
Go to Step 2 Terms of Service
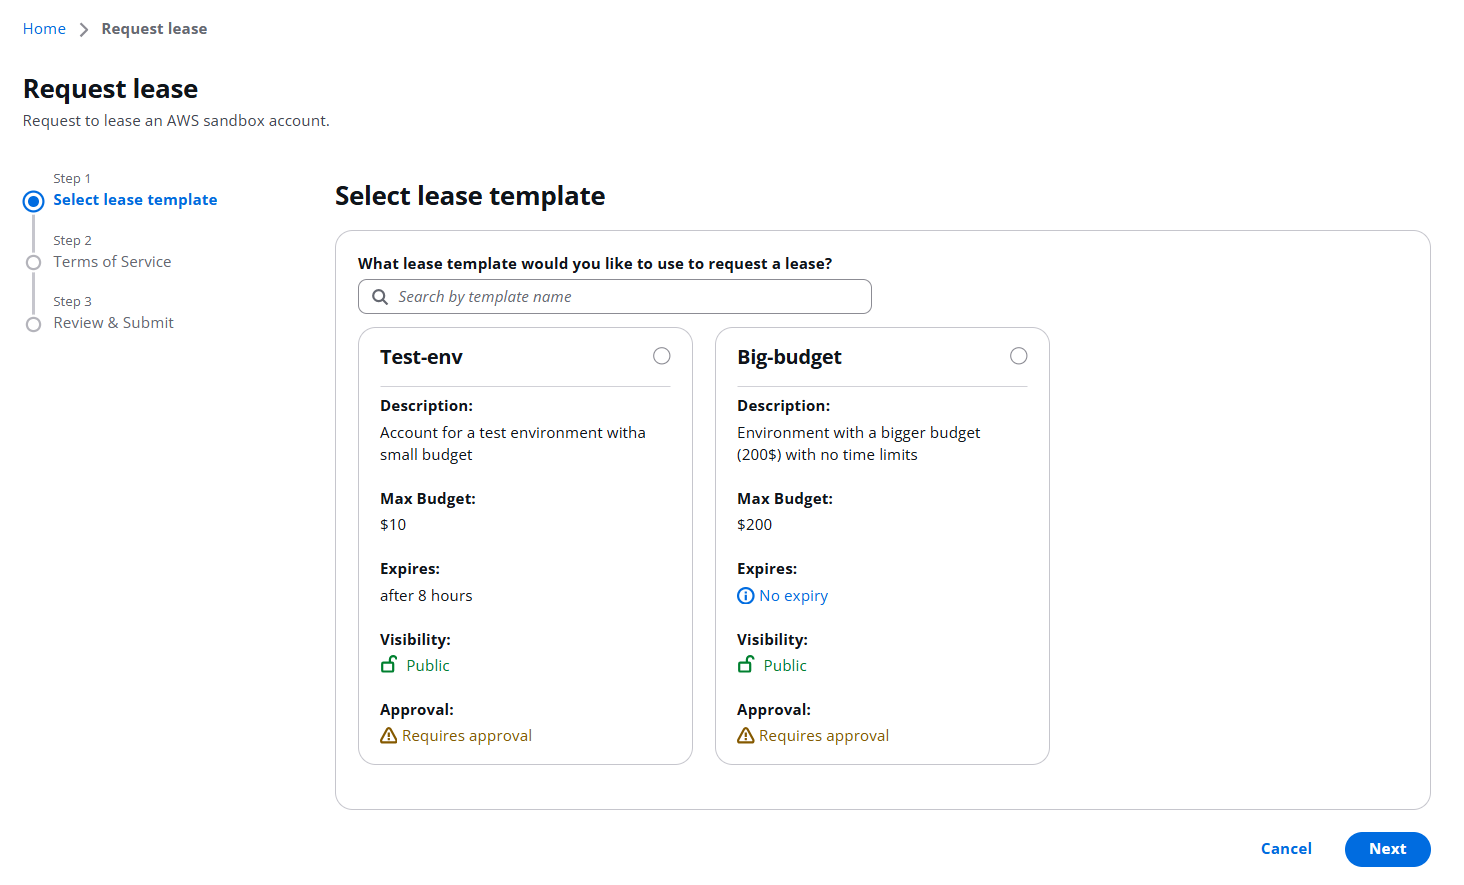click(112, 262)
